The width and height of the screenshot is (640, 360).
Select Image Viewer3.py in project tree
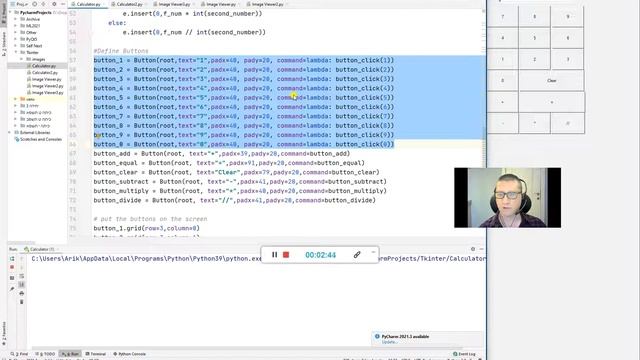[x=47, y=93]
